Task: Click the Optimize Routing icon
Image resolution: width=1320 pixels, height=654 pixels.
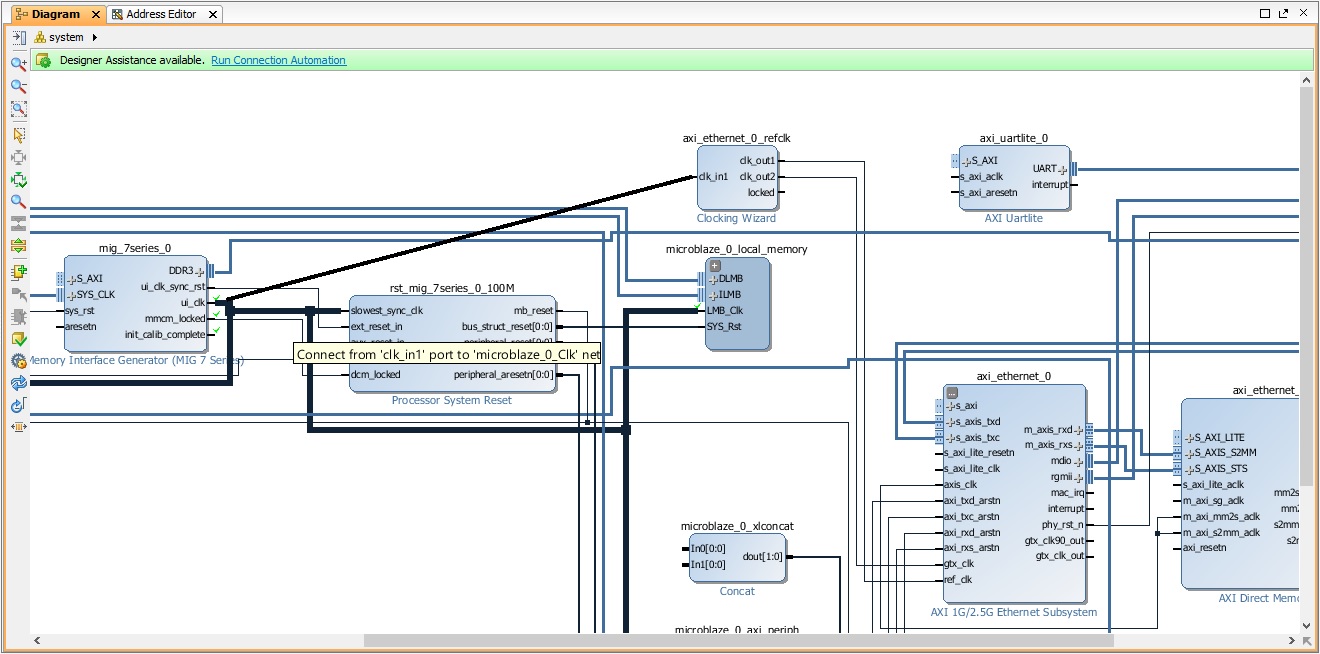Action: (x=18, y=406)
